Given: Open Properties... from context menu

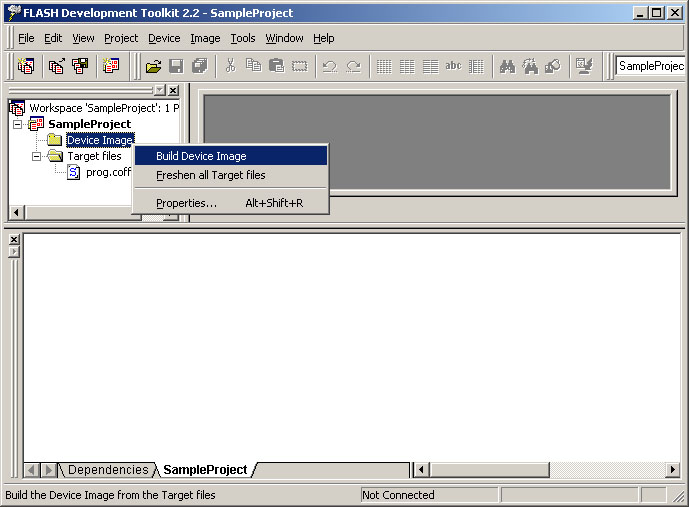Looking at the screenshot, I should pos(231,203).
